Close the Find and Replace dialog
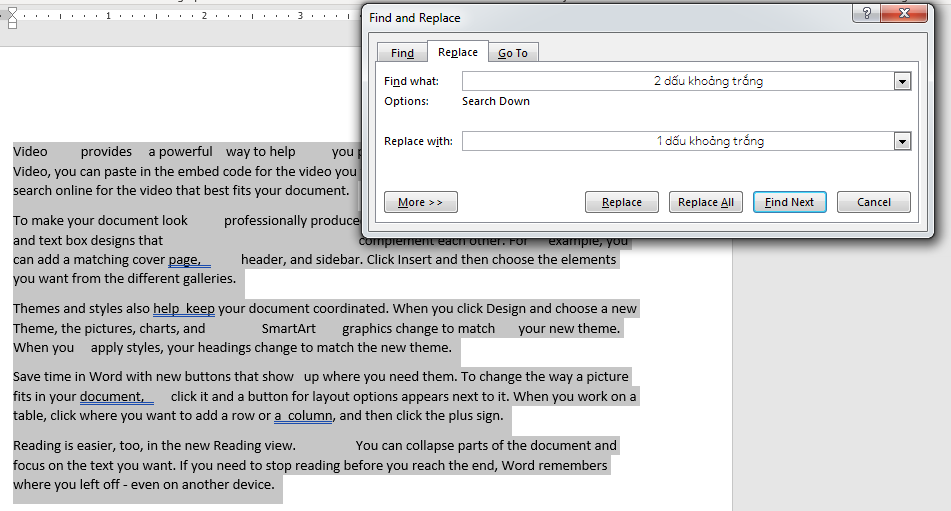Viewport: 951px width, 511px height. pyautogui.click(x=905, y=13)
